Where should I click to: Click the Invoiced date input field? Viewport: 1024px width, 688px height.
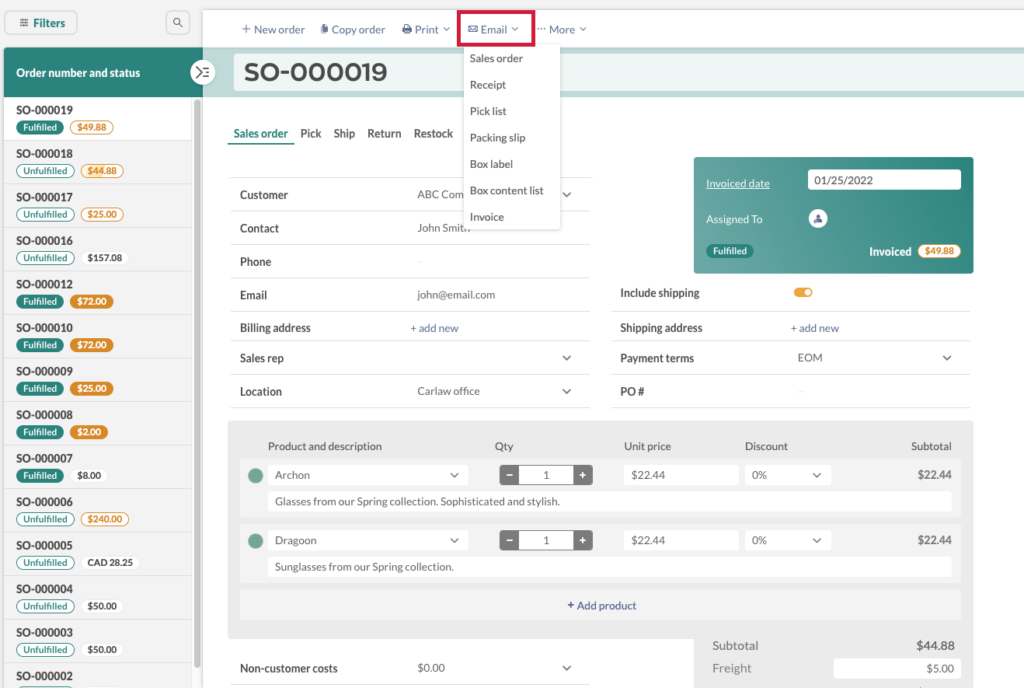[884, 179]
